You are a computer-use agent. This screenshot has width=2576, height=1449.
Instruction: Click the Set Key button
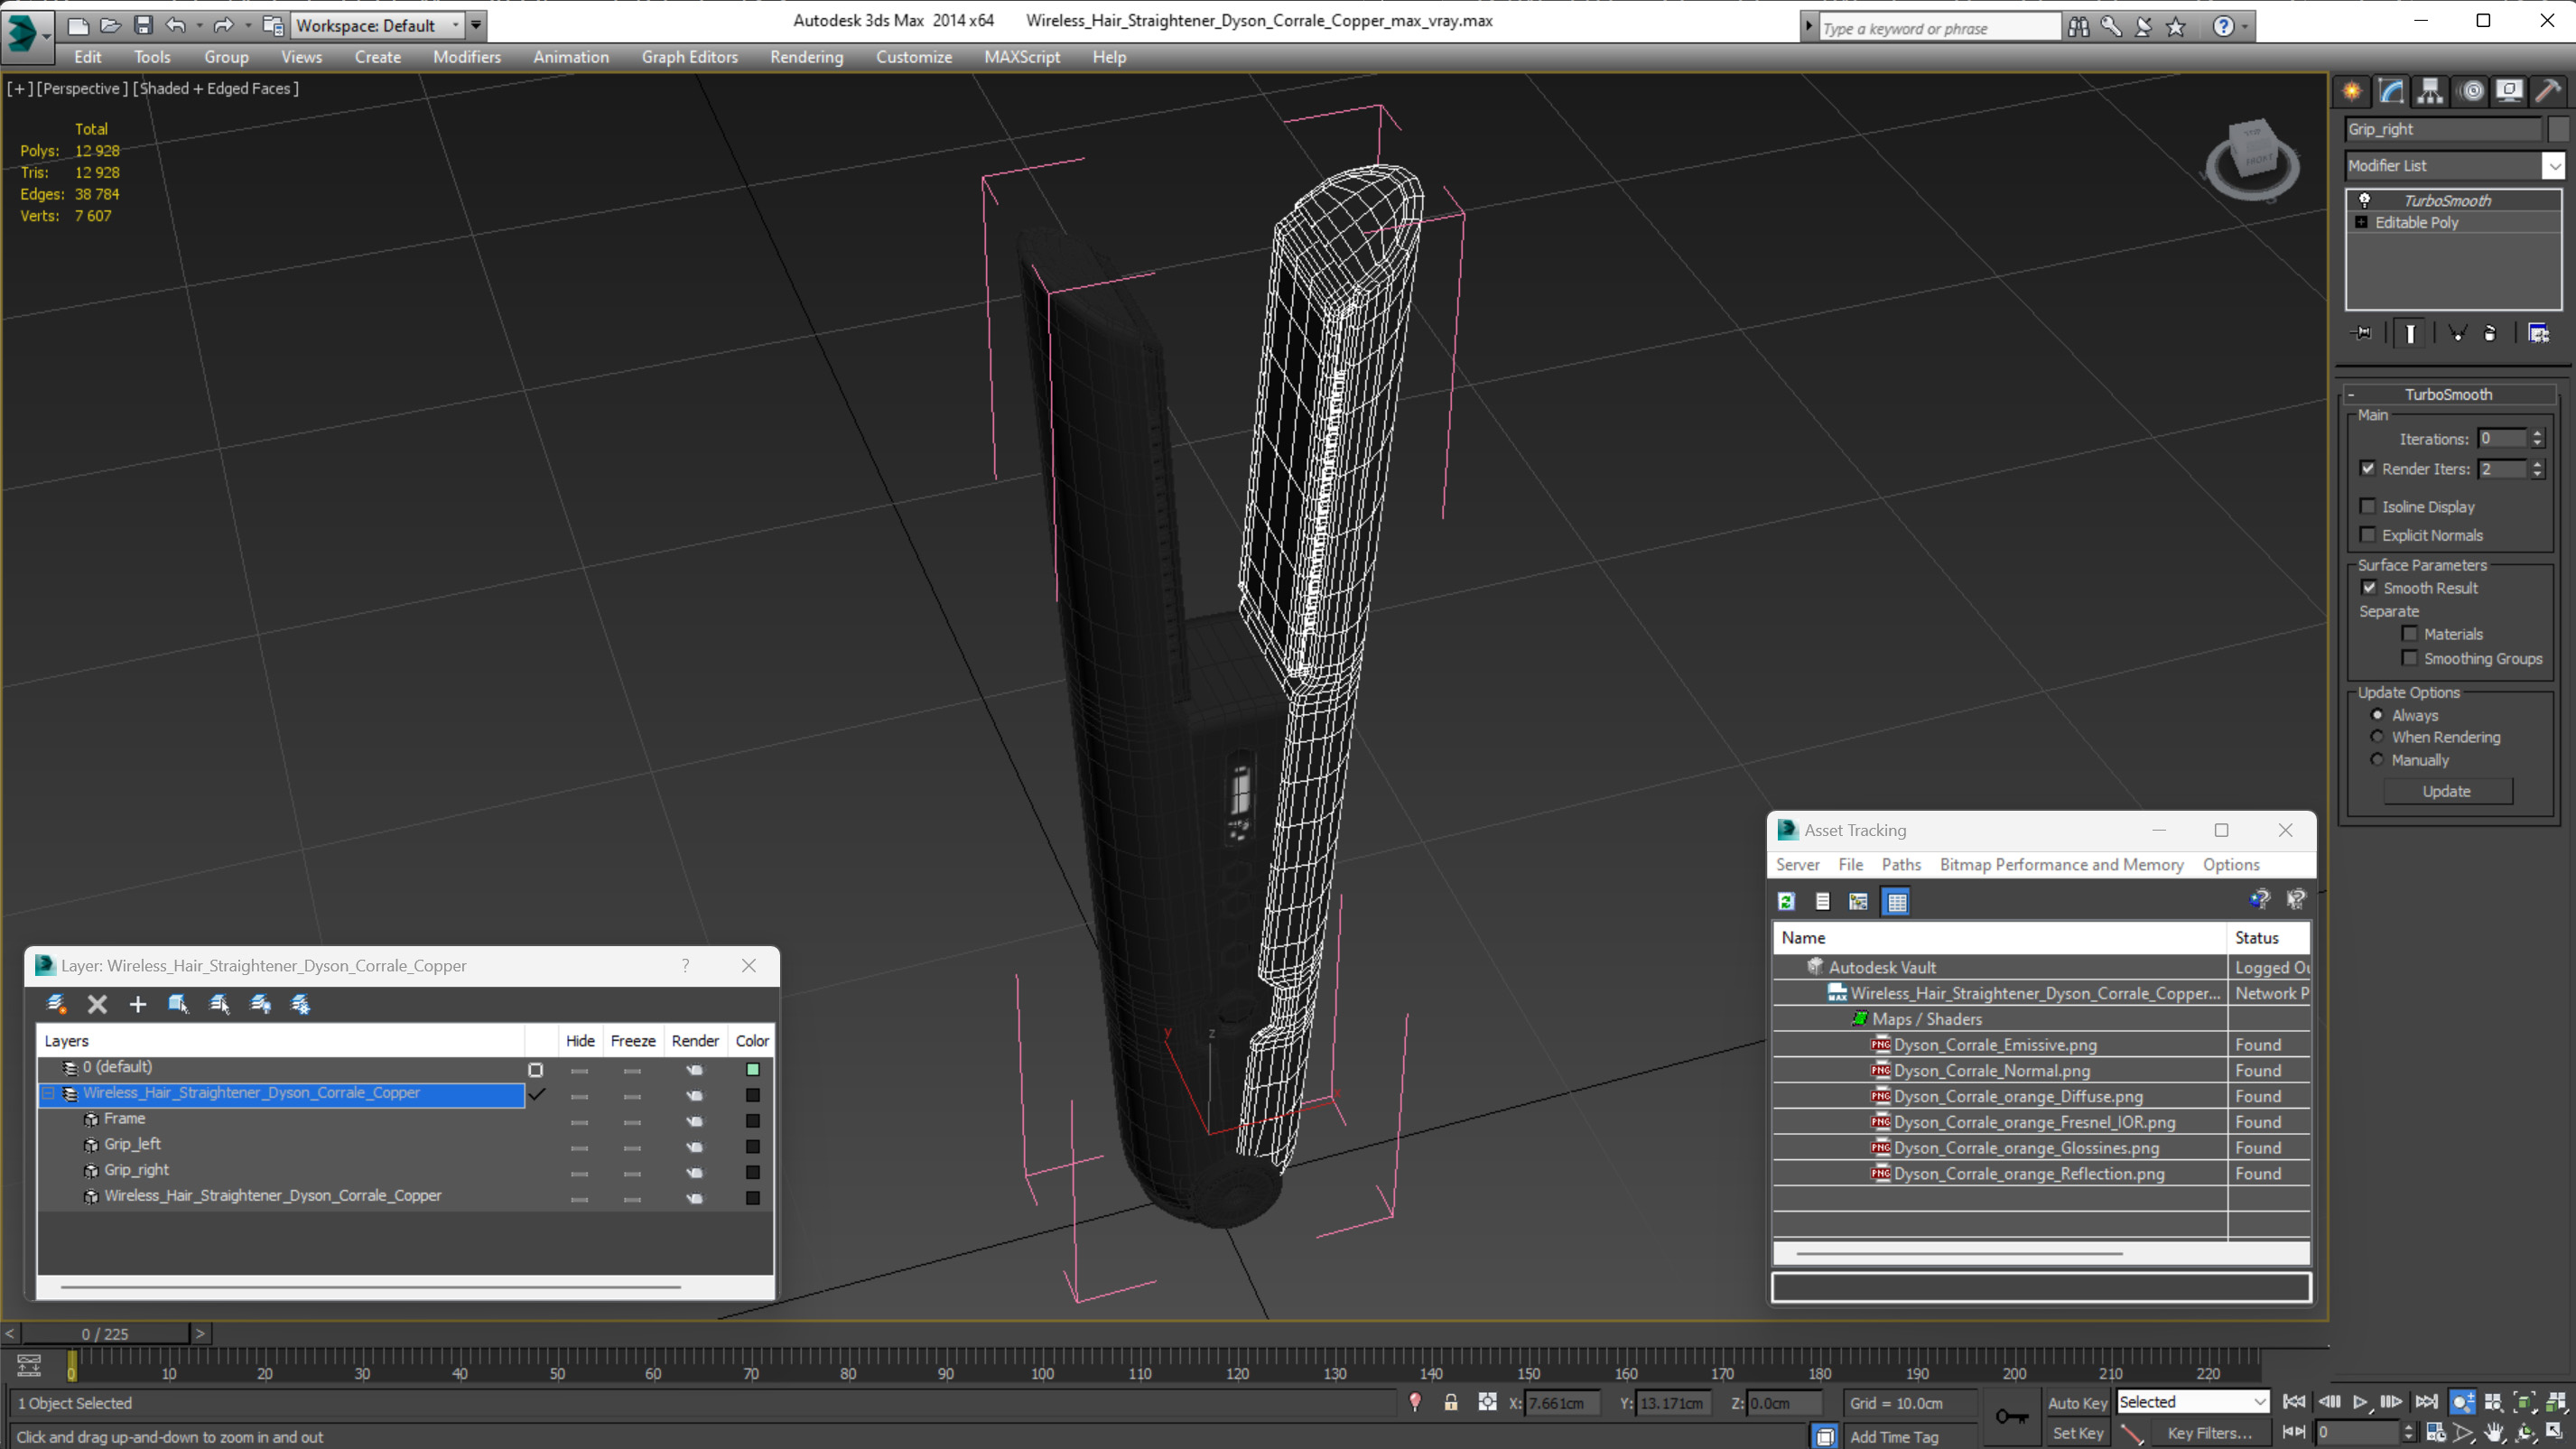tap(2077, 1433)
